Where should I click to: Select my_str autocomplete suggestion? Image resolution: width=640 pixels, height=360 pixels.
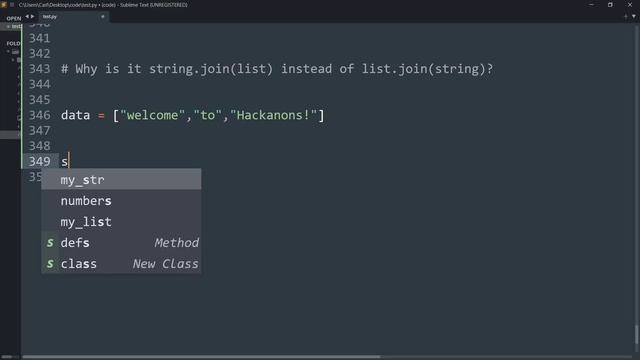tap(121, 180)
